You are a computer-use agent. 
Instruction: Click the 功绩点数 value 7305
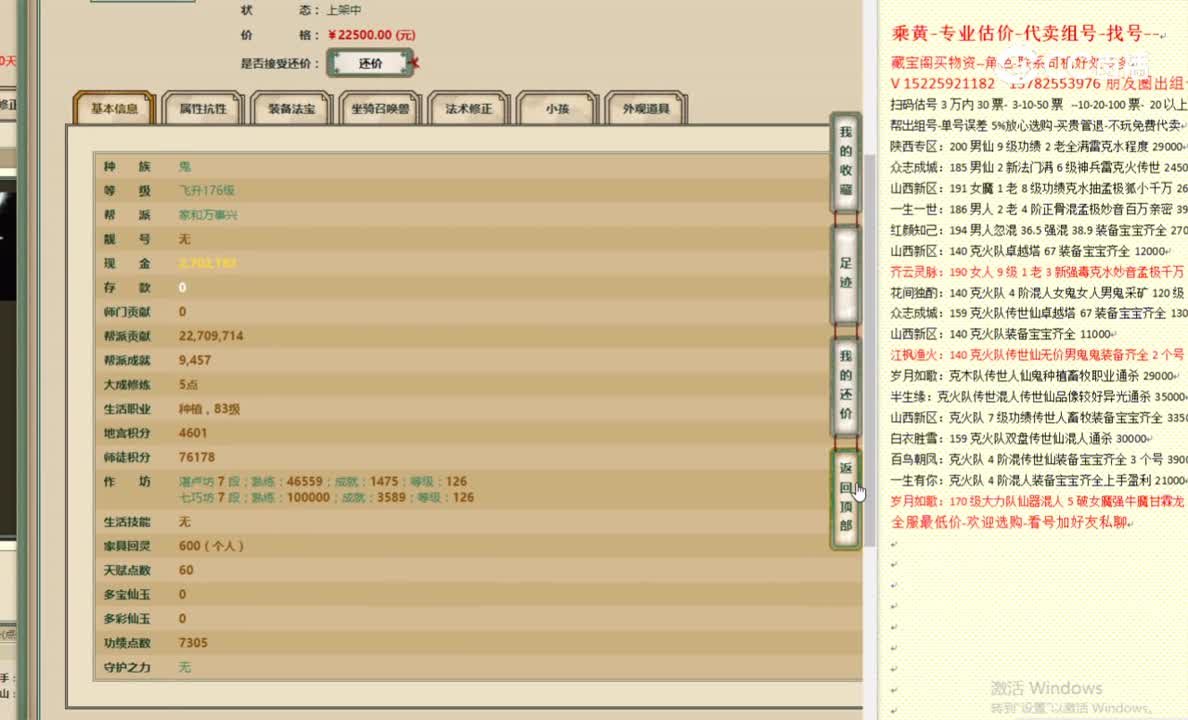(x=193, y=643)
